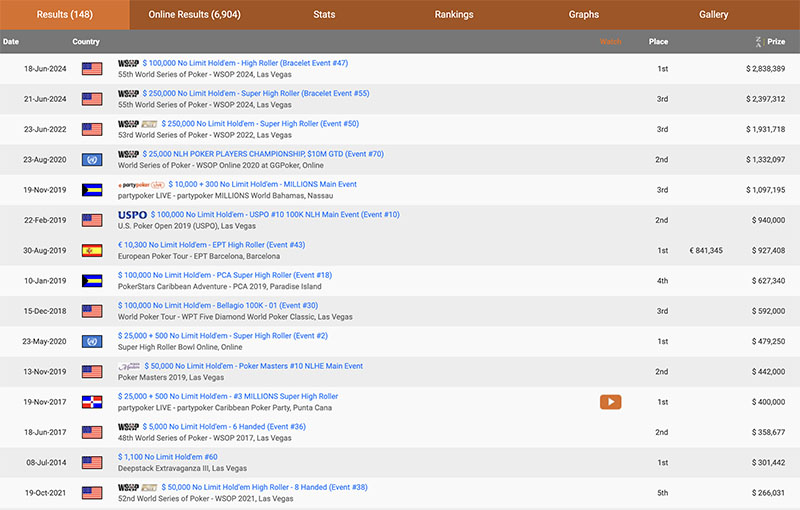Click the WSOP logo beside Bracelet Event #47
Image resolution: width=800 pixels, height=510 pixels.
pyautogui.click(x=128, y=63)
